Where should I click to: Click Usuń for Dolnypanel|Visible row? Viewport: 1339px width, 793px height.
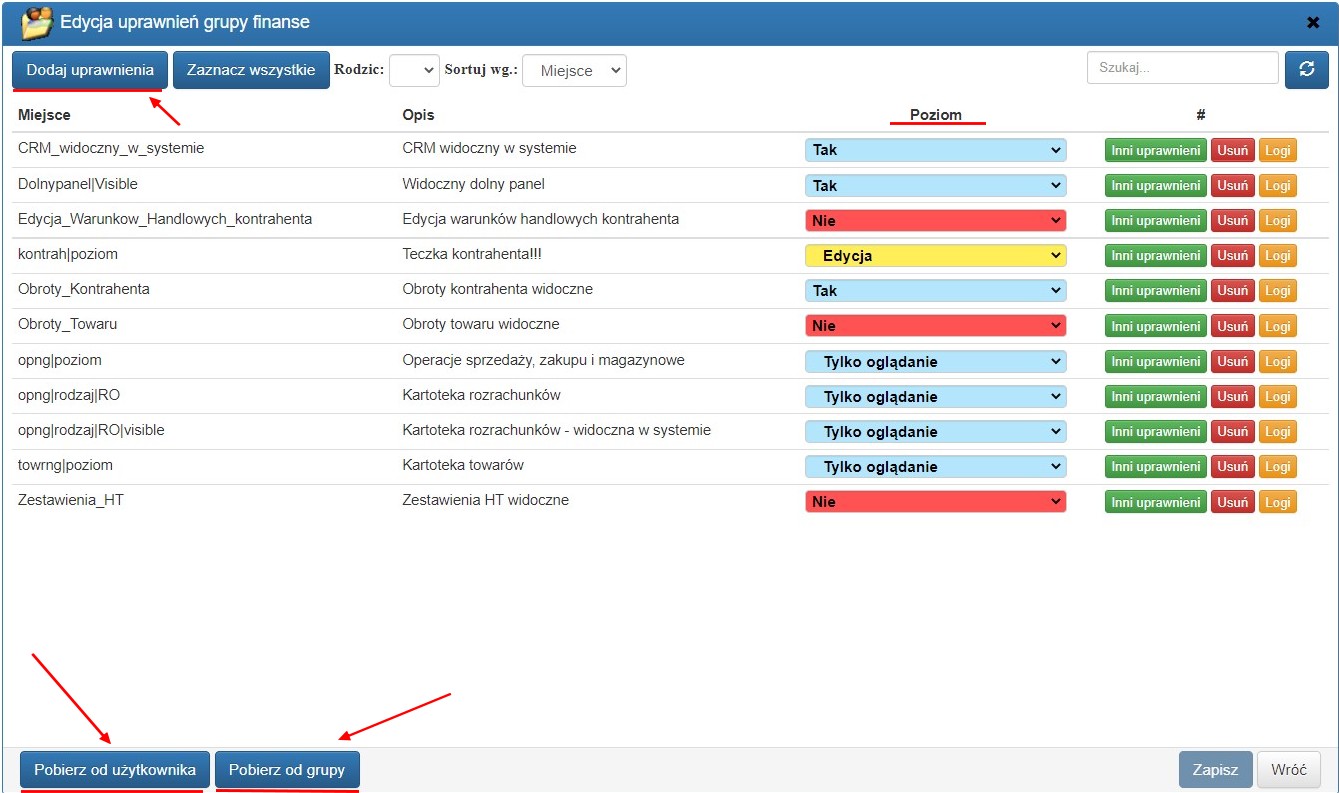pyautogui.click(x=1232, y=185)
